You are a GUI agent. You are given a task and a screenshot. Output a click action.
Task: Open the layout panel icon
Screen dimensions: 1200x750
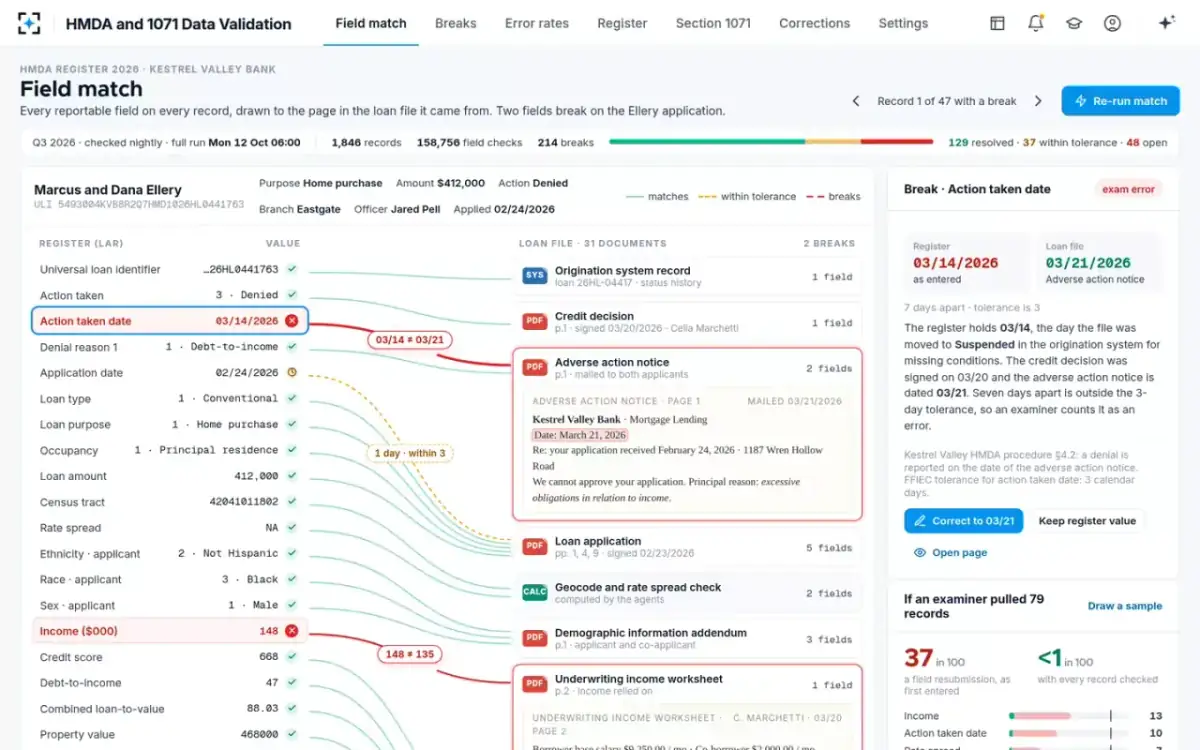997,23
